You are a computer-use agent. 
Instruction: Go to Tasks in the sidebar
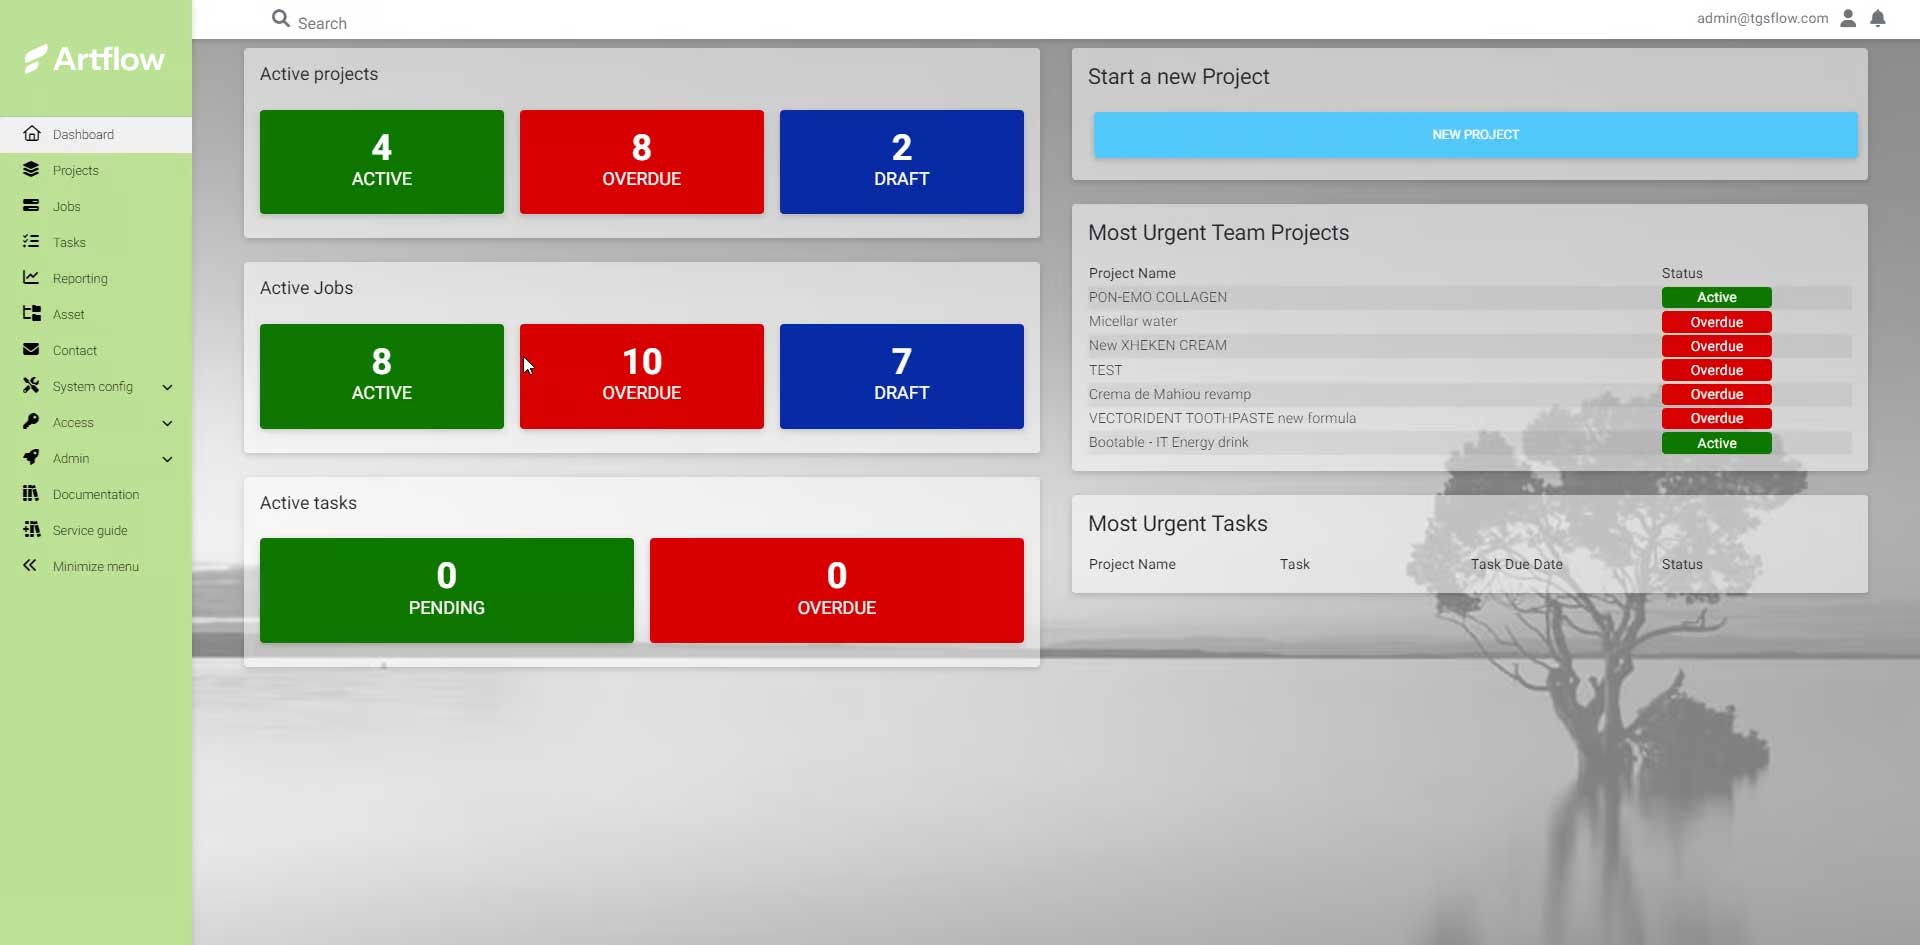click(x=69, y=242)
